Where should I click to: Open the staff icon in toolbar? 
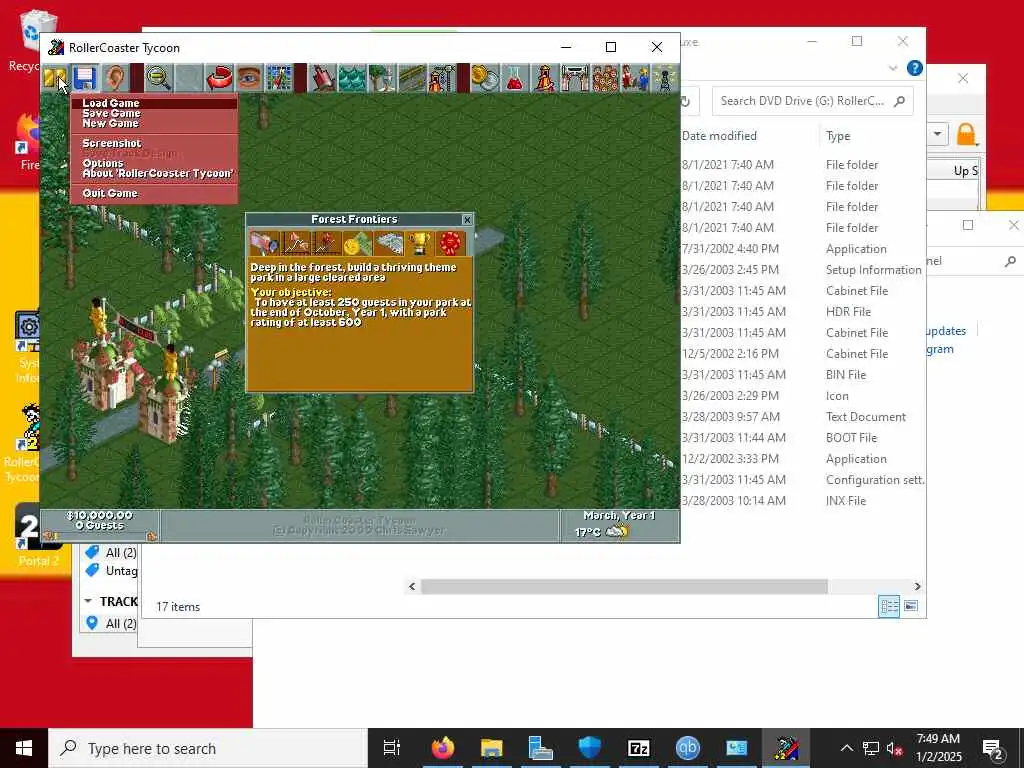pyautogui.click(x=635, y=78)
